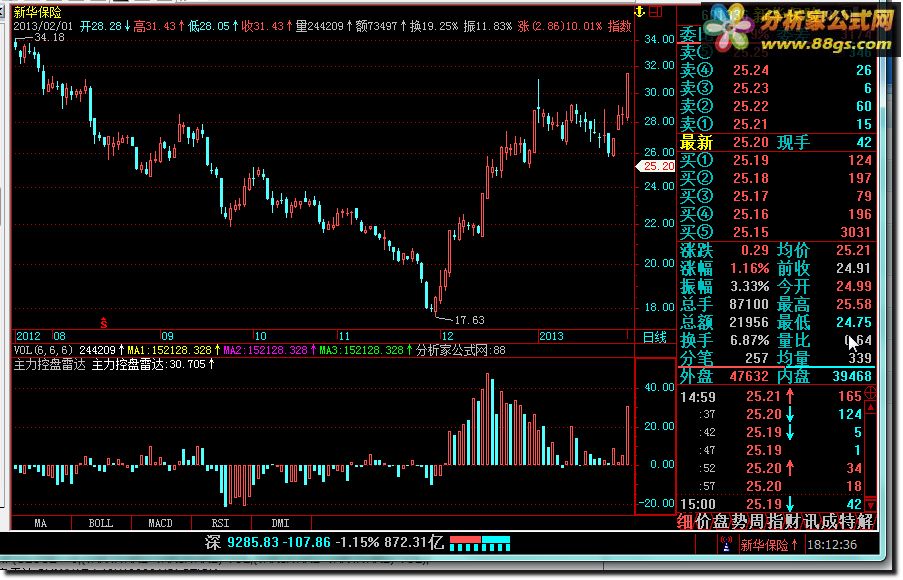Click the 指数 label in the chart header

tap(620, 26)
